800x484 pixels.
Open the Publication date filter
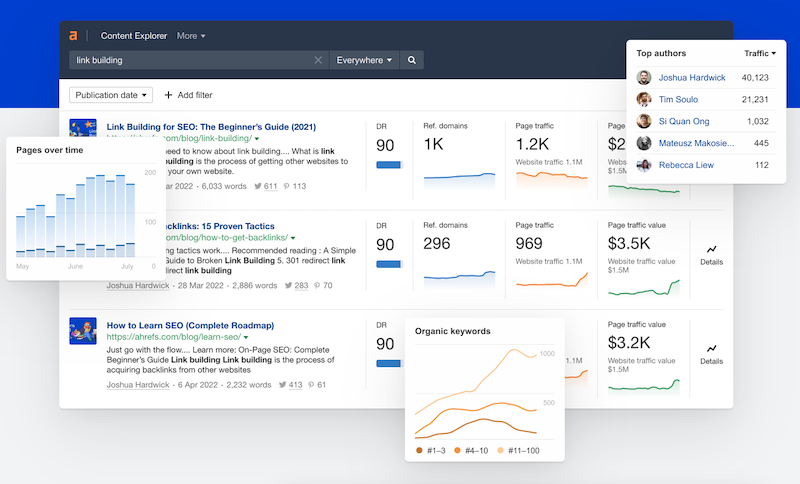click(x=111, y=95)
